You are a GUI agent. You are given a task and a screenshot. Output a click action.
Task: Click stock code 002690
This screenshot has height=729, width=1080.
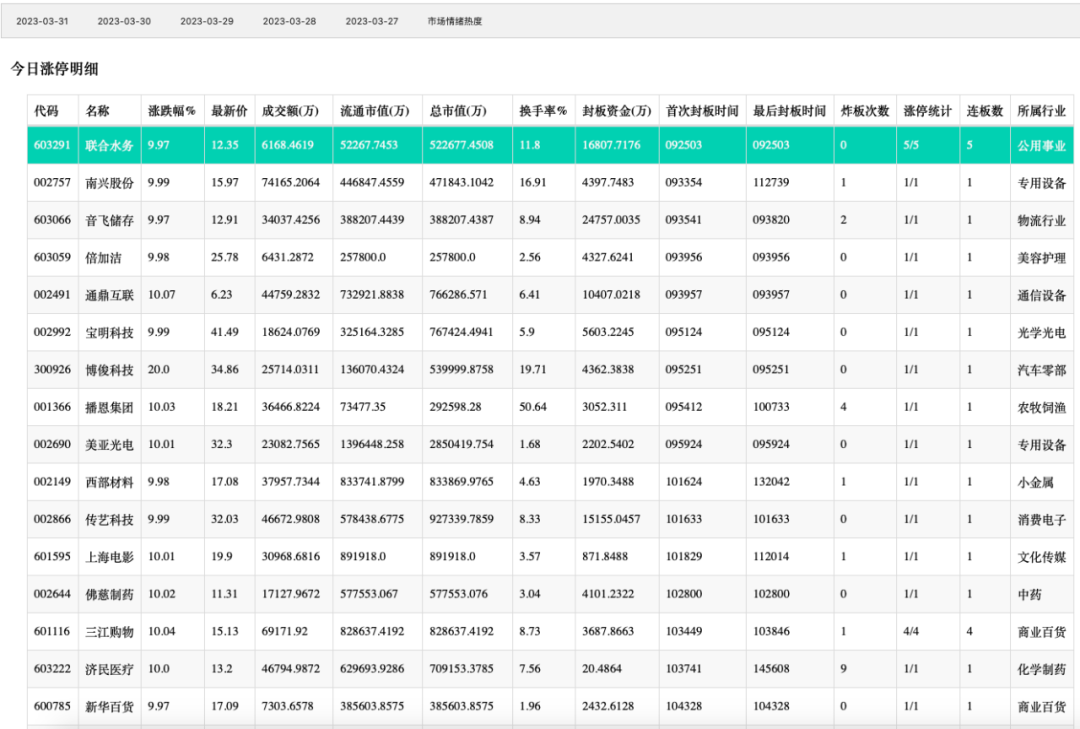click(52, 444)
